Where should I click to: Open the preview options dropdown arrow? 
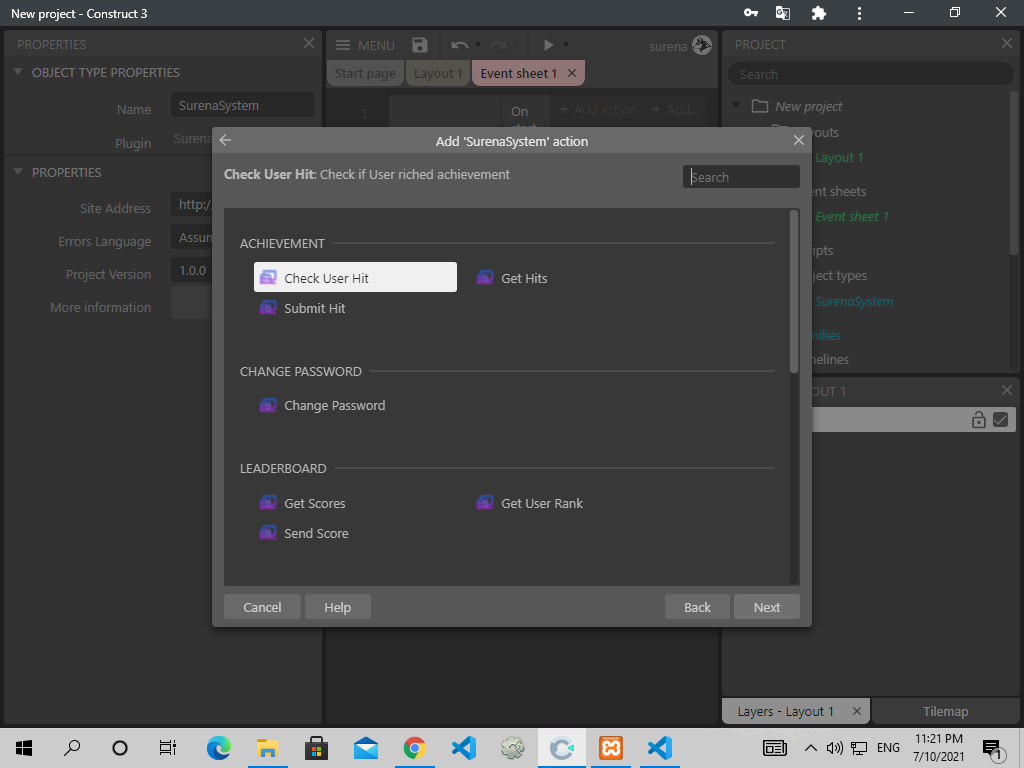pos(566,45)
